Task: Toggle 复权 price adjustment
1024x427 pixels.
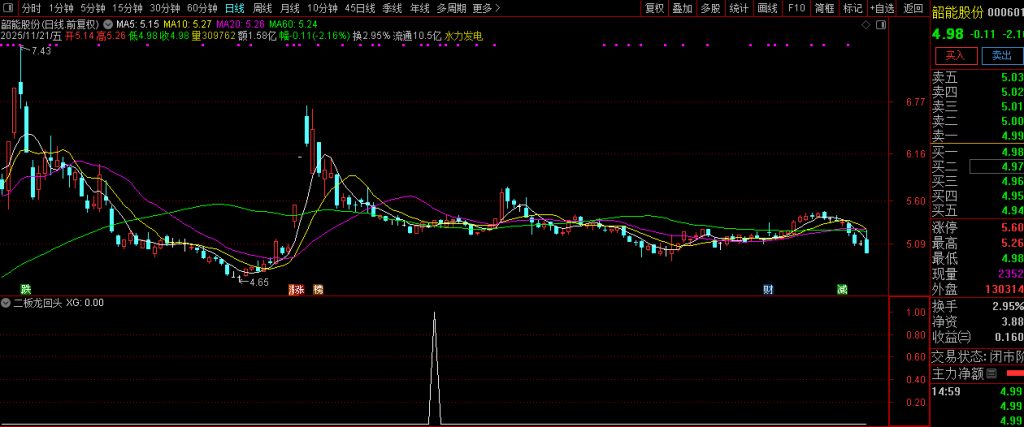Action: tap(654, 8)
